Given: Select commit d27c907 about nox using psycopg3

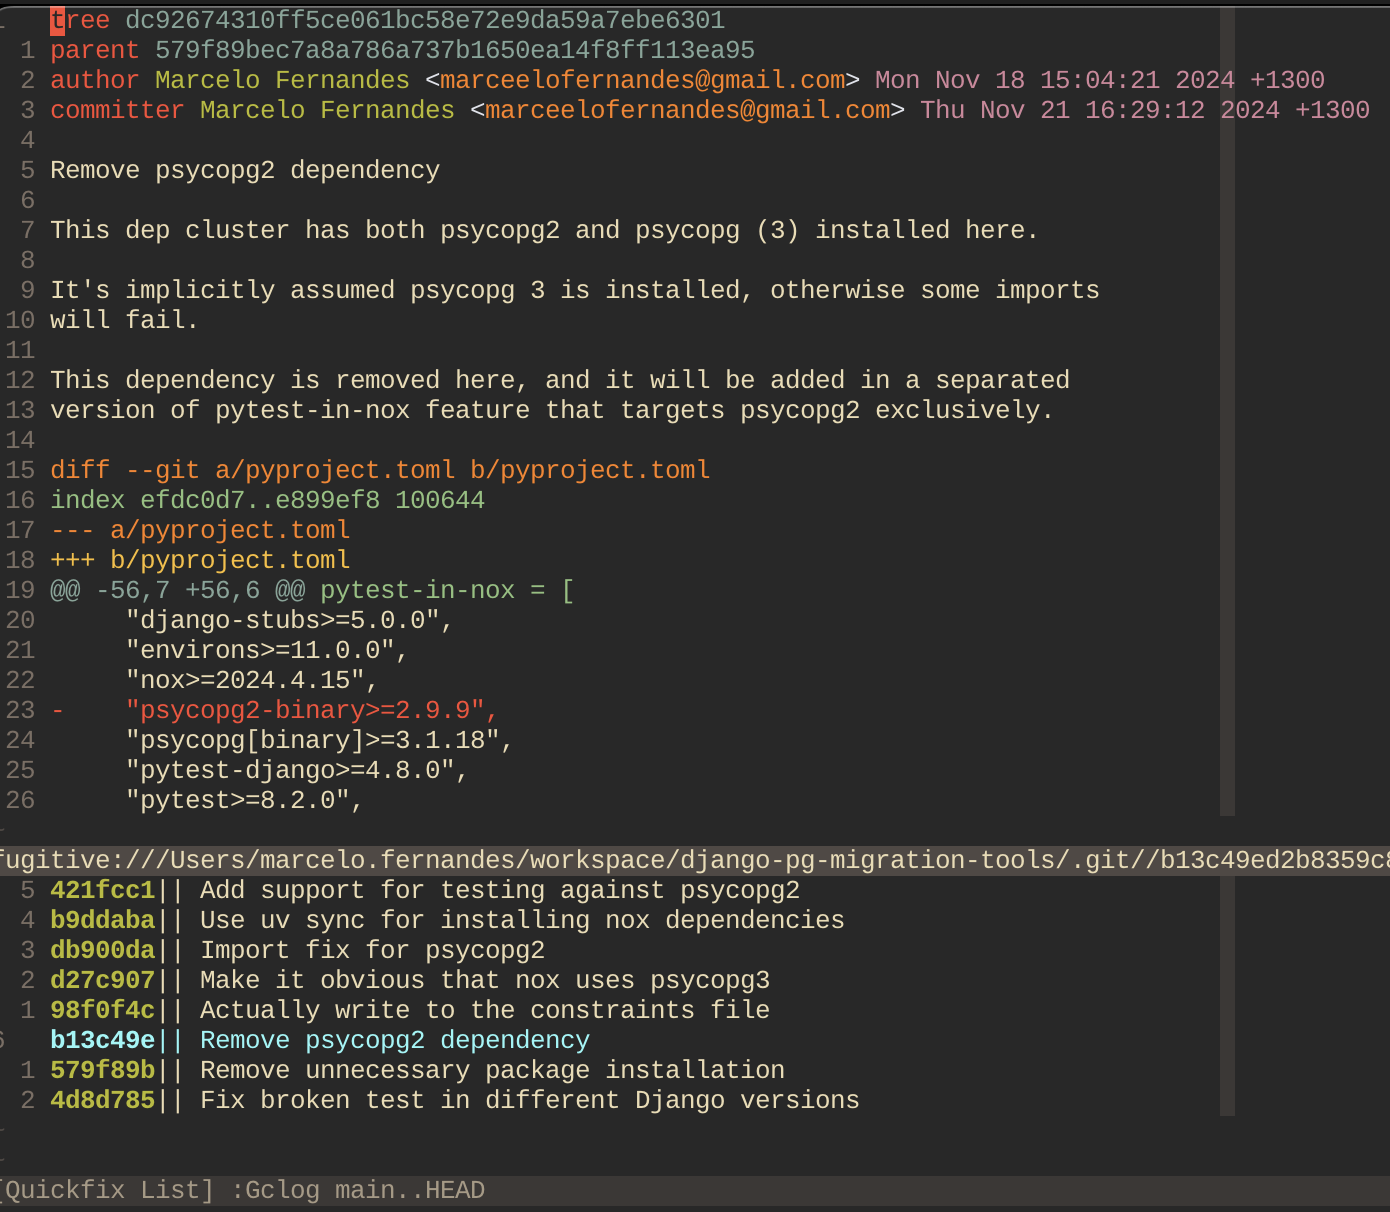Looking at the screenshot, I should pyautogui.click(x=409, y=980).
